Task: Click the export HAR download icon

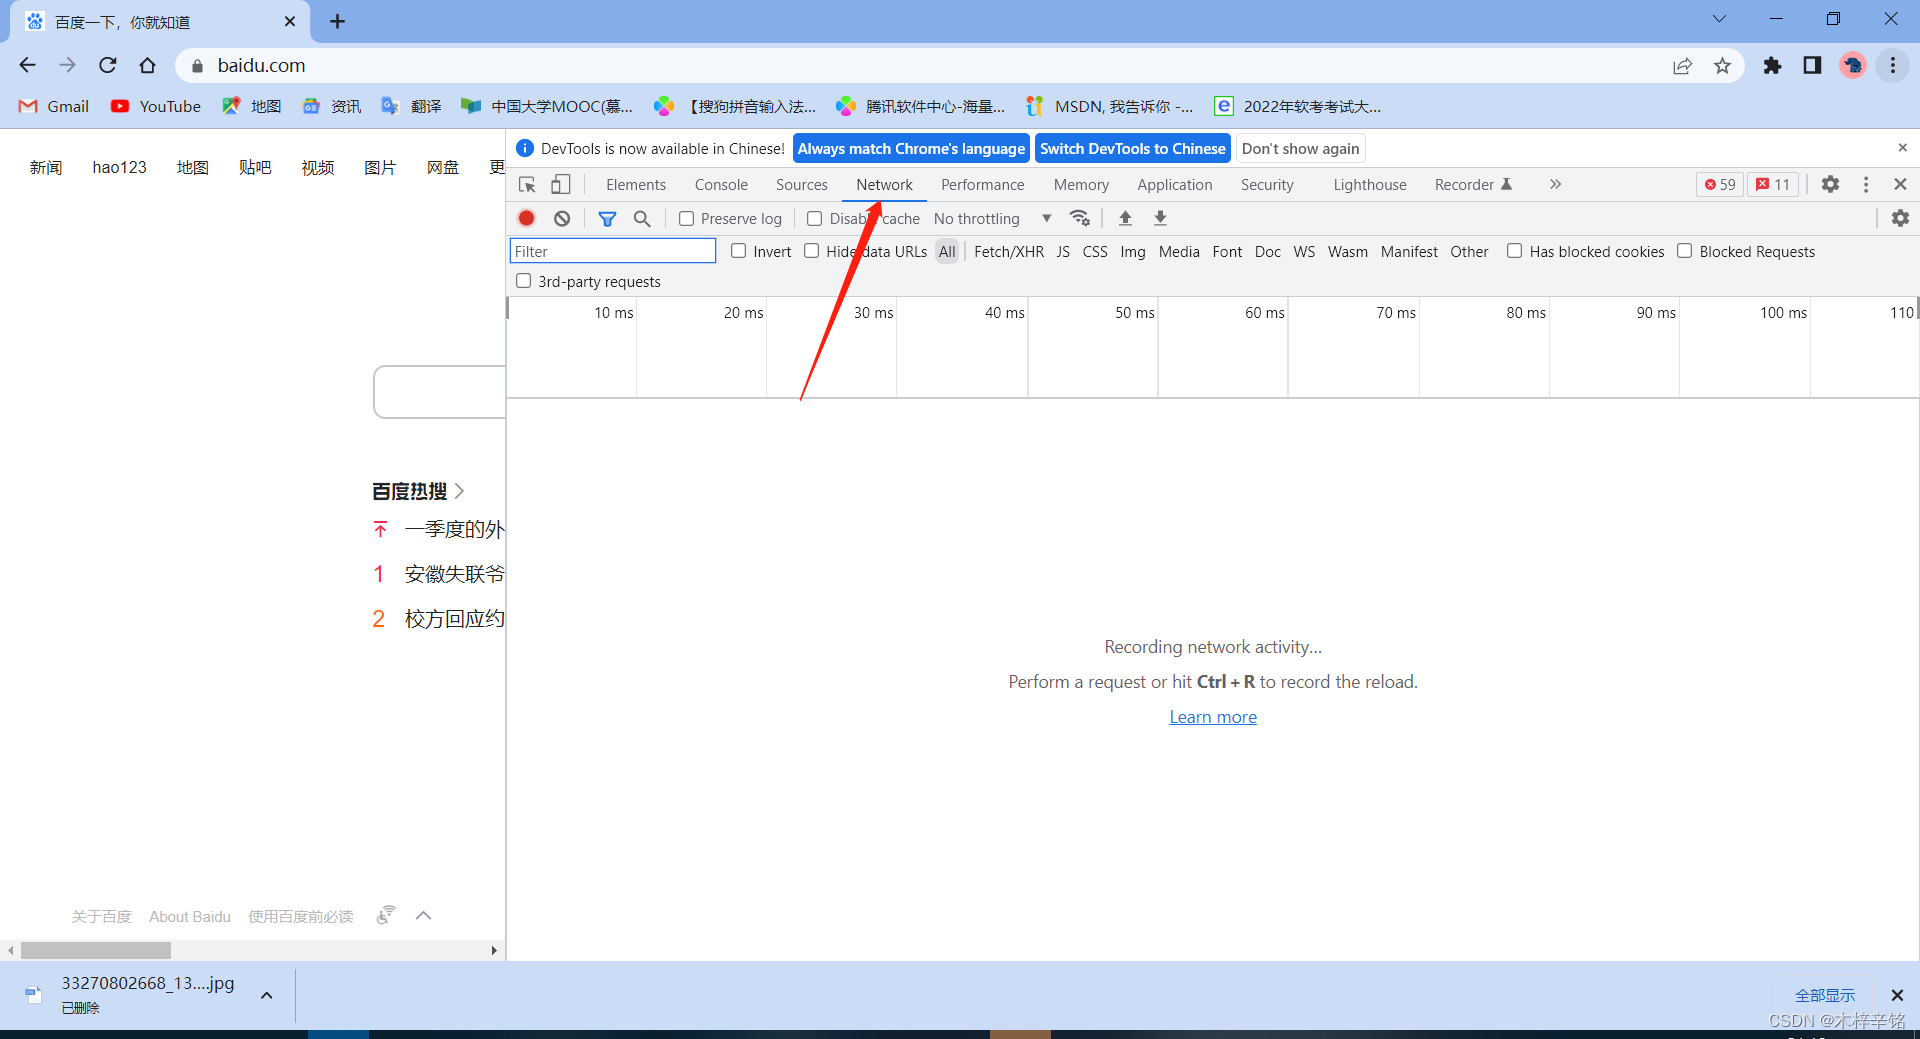Action: (1160, 218)
